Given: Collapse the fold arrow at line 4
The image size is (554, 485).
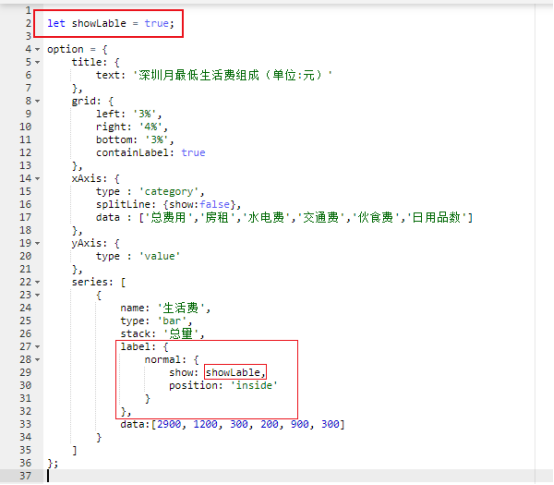Looking at the screenshot, I should point(37,49).
